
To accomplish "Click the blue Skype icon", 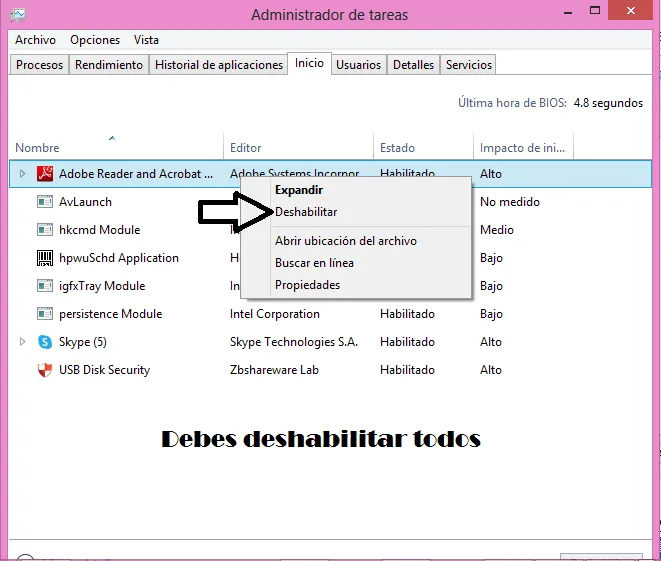I will pos(45,342).
